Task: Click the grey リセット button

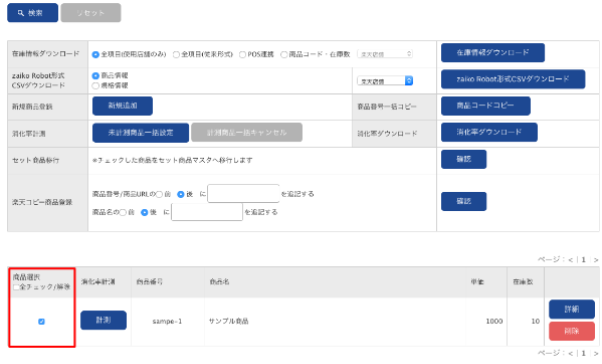Action: tap(91, 13)
